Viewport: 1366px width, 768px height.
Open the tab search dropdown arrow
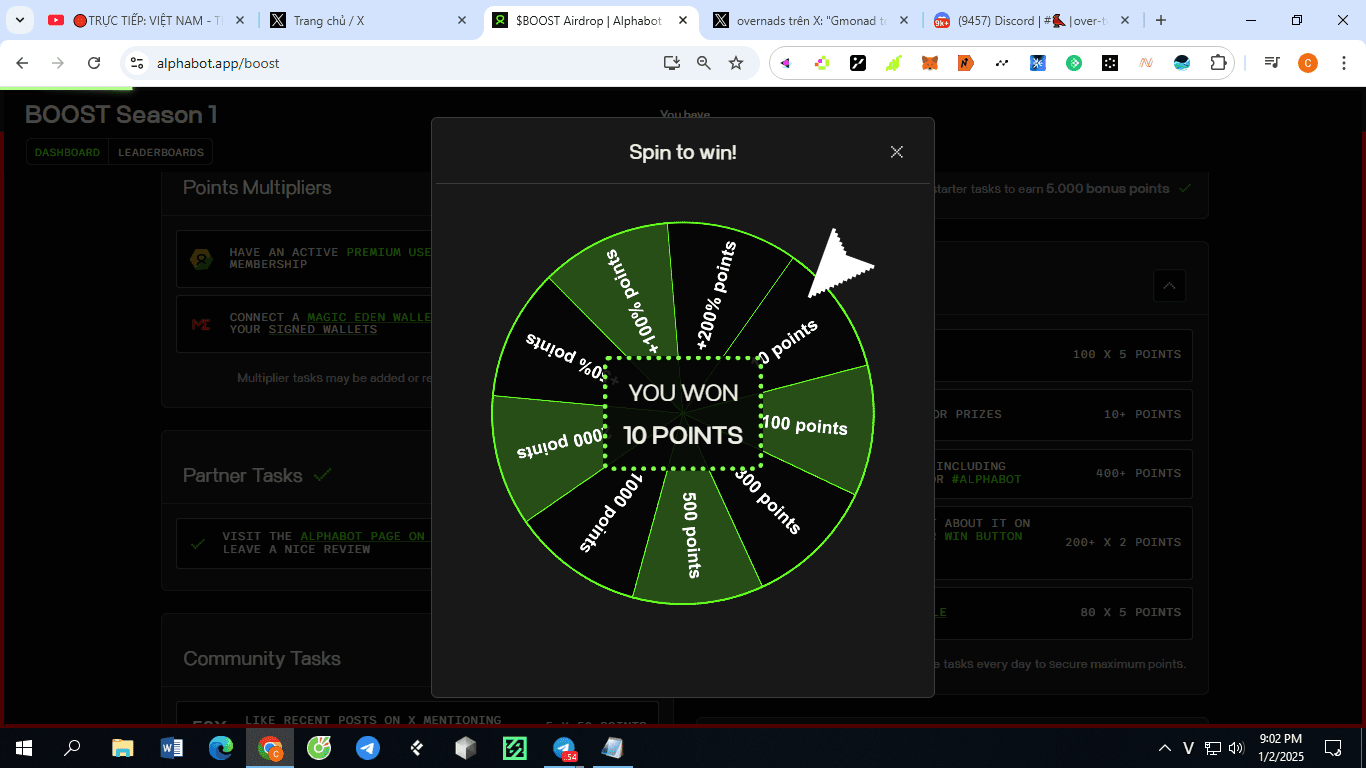click(x=19, y=20)
